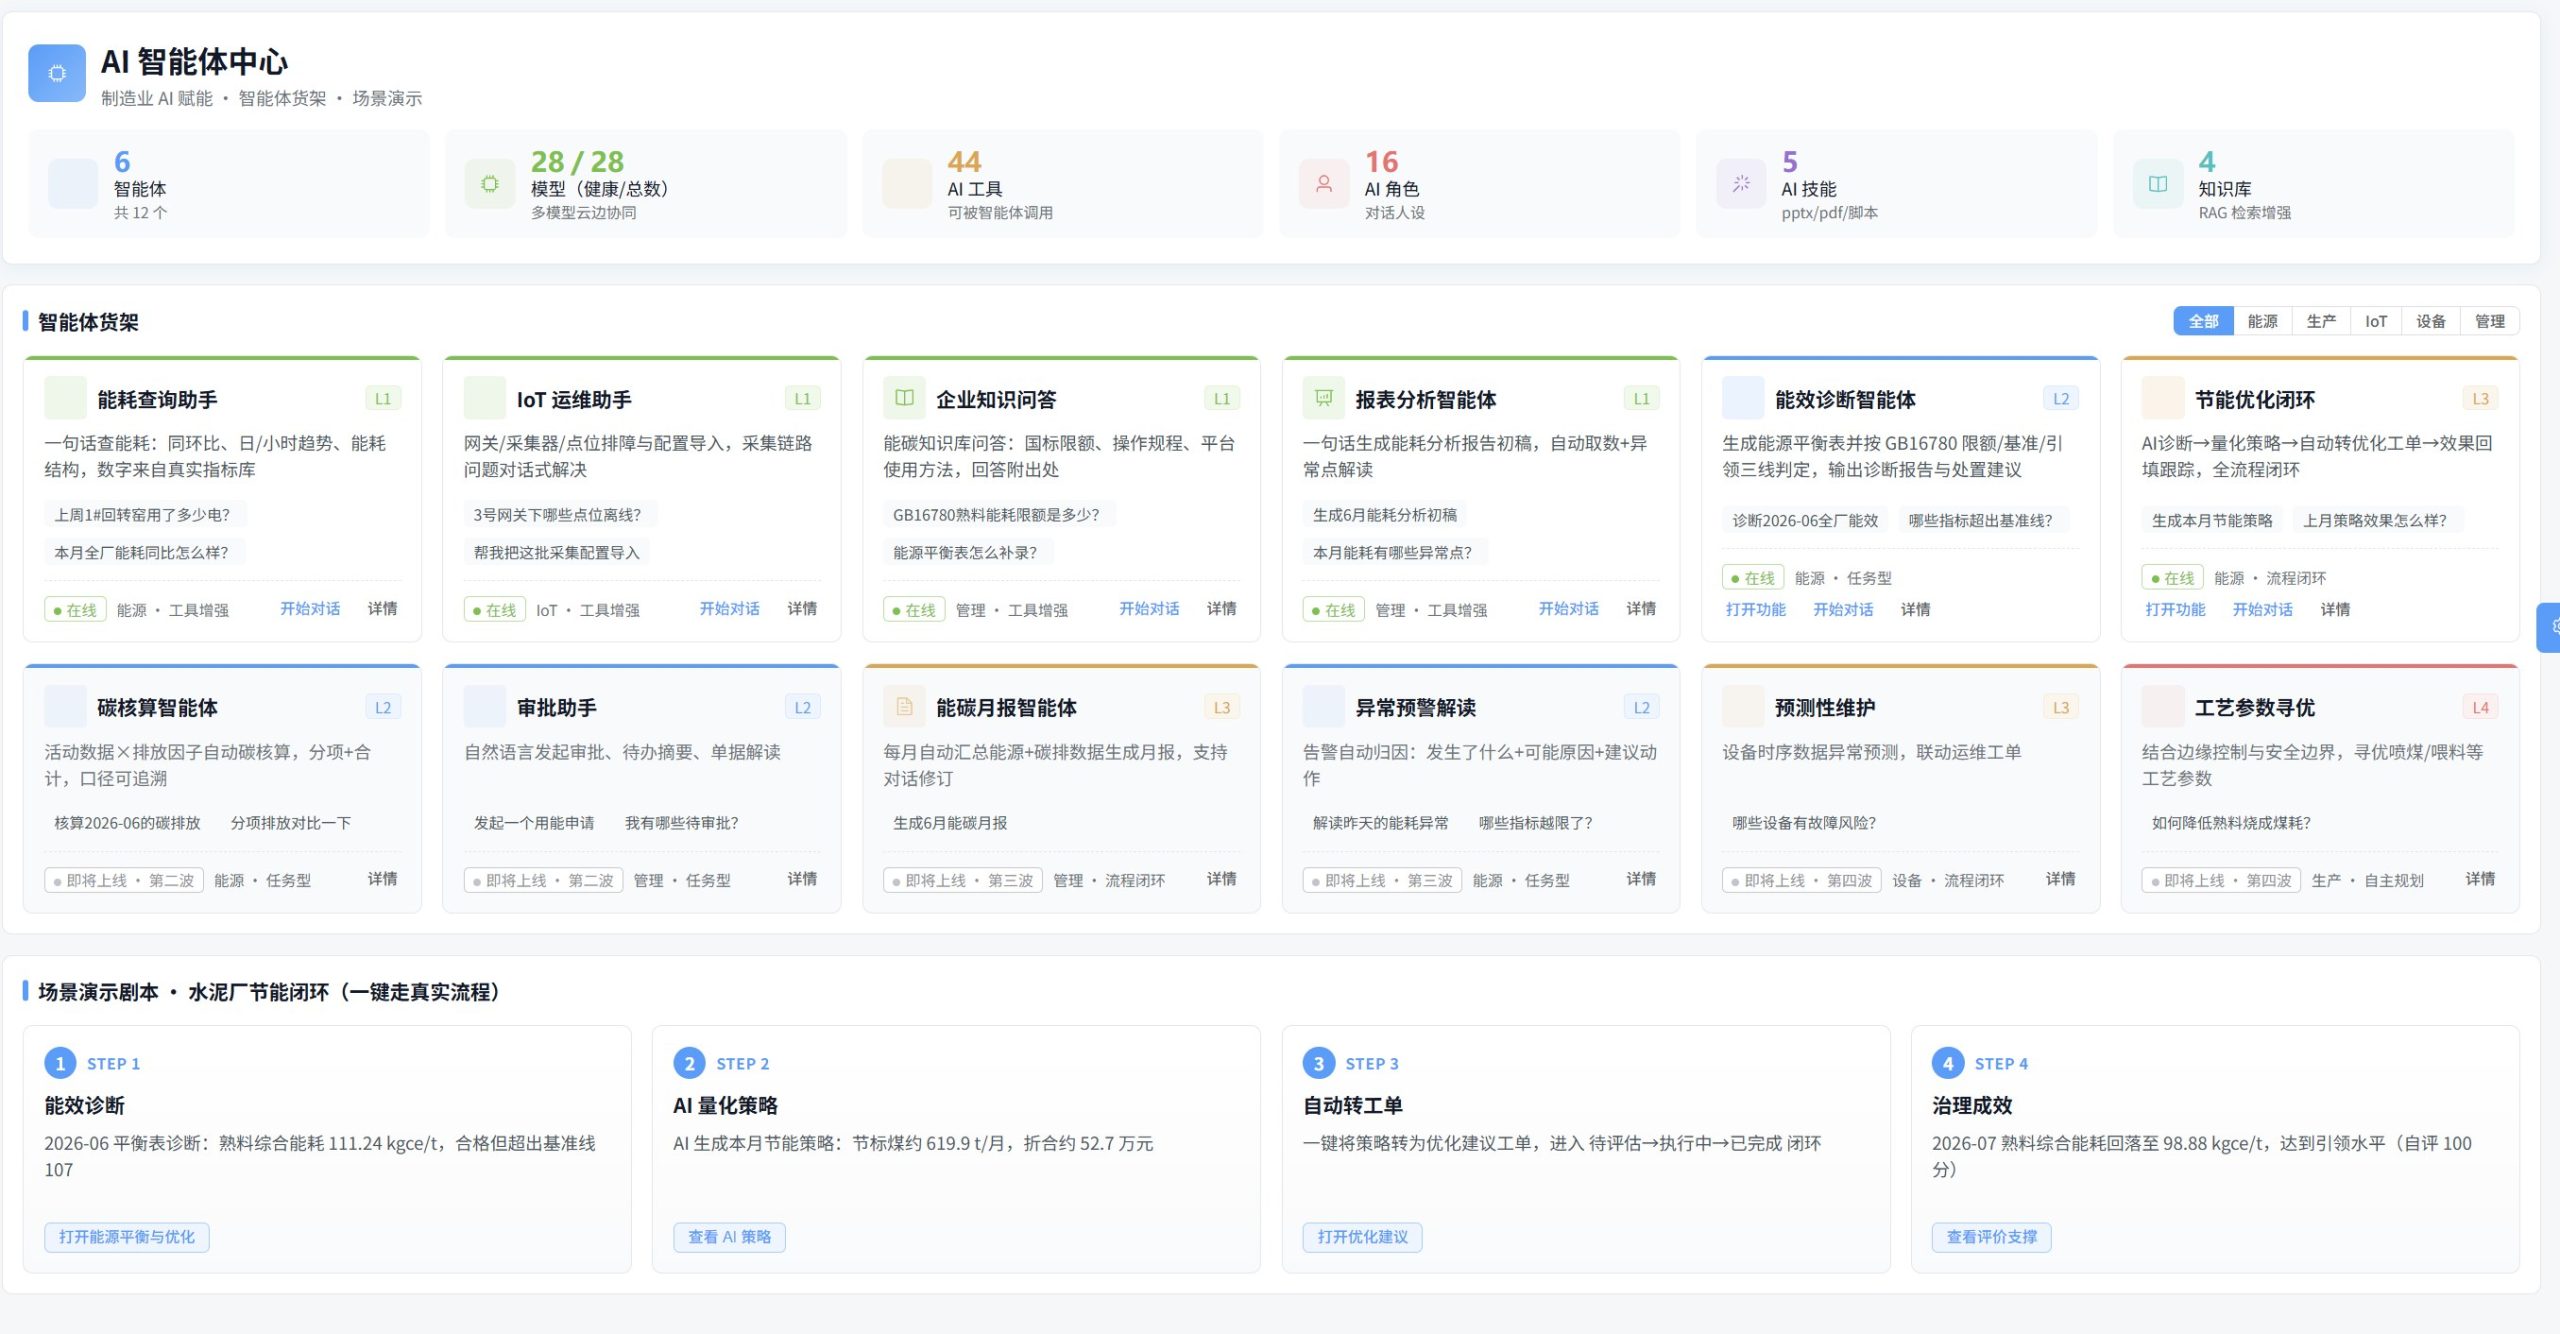The image size is (2560, 1334).
Task: Click the AI 智能体中心 logo icon
Action: 57,73
